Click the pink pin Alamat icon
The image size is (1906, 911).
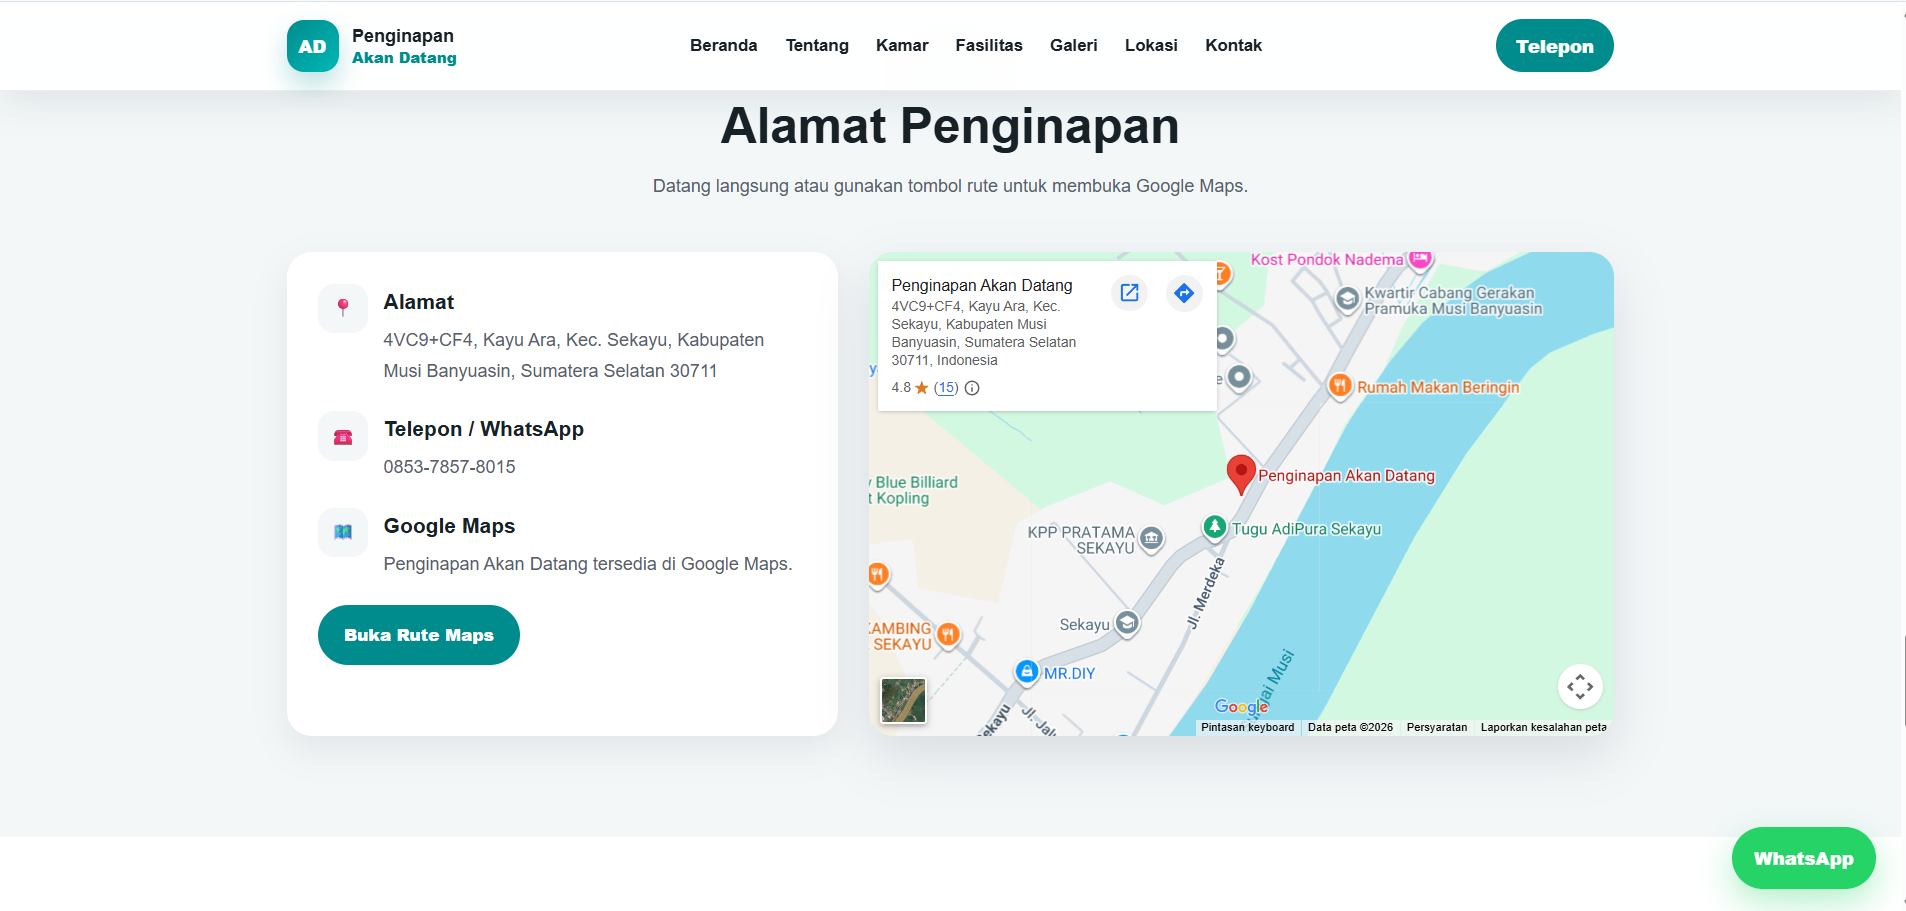pos(343,308)
